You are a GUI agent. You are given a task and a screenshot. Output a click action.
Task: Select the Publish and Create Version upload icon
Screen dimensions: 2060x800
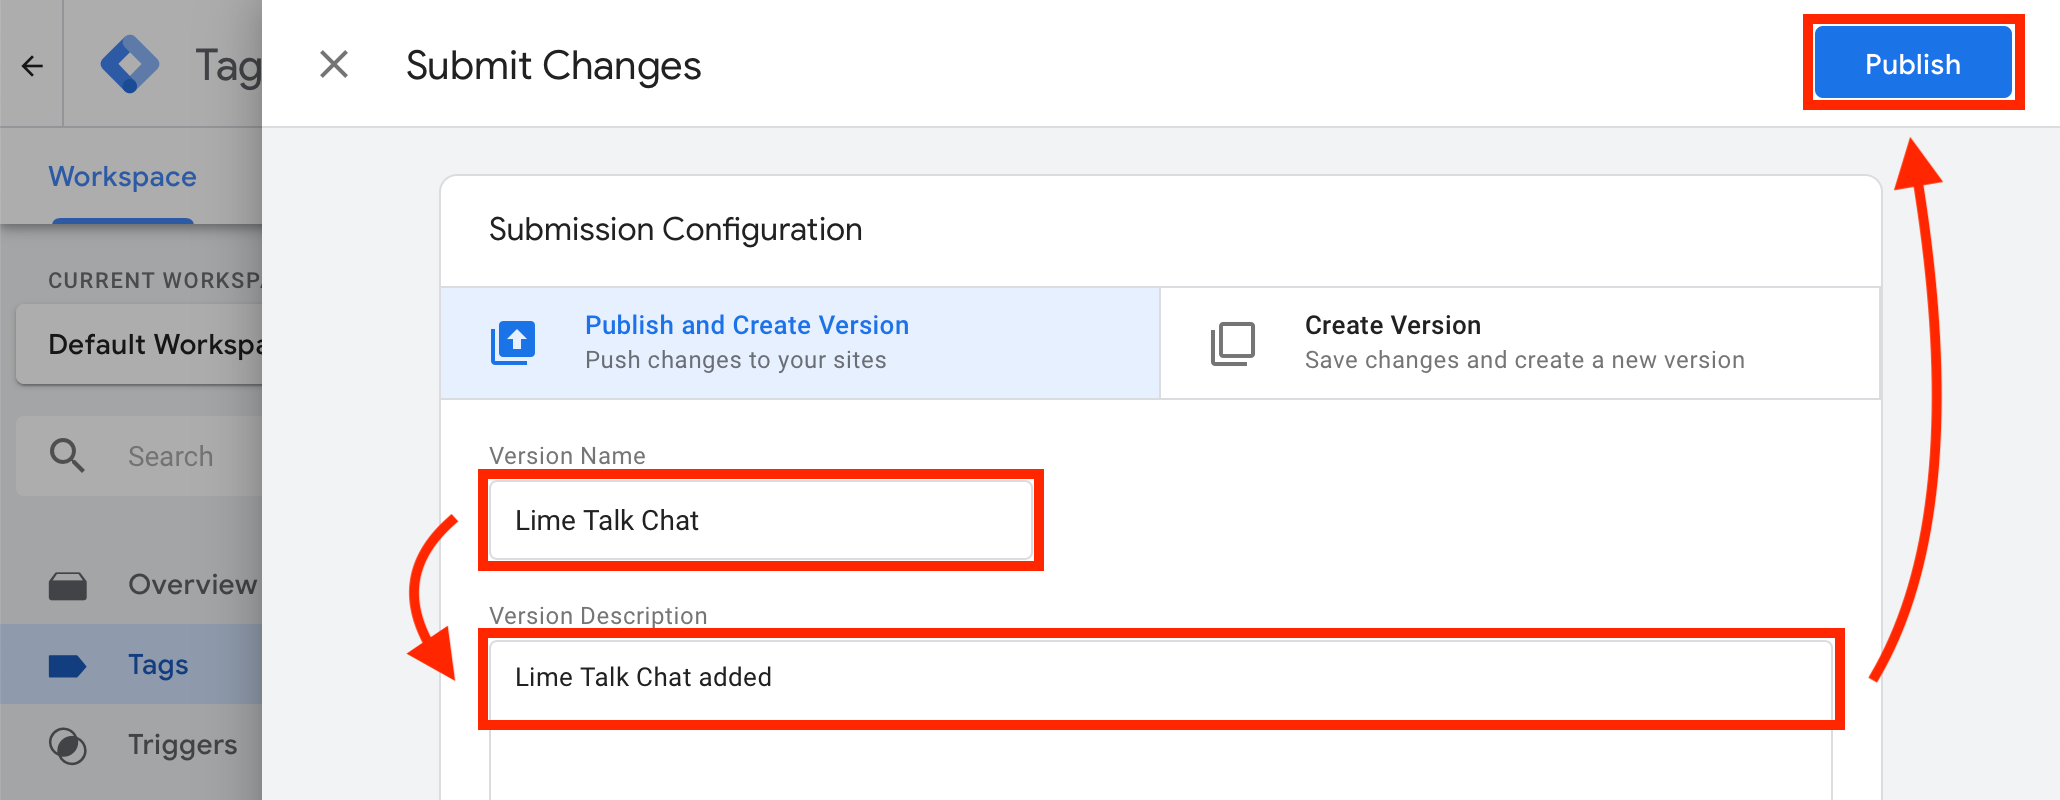pyautogui.click(x=513, y=343)
